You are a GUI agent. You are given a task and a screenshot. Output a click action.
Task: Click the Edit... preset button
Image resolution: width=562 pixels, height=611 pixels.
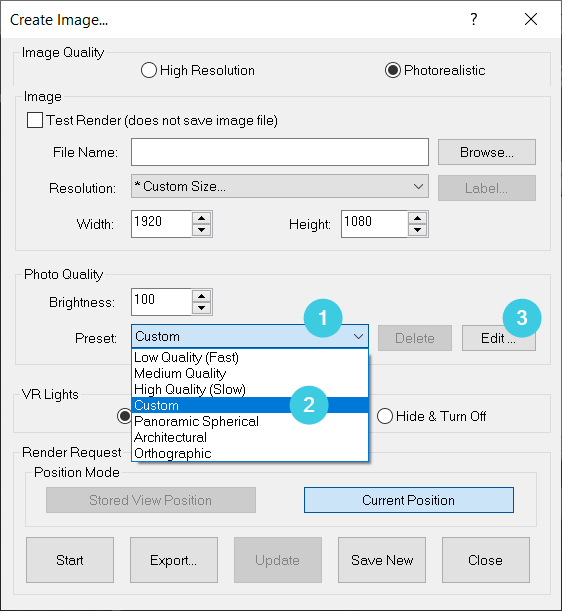[498, 338]
